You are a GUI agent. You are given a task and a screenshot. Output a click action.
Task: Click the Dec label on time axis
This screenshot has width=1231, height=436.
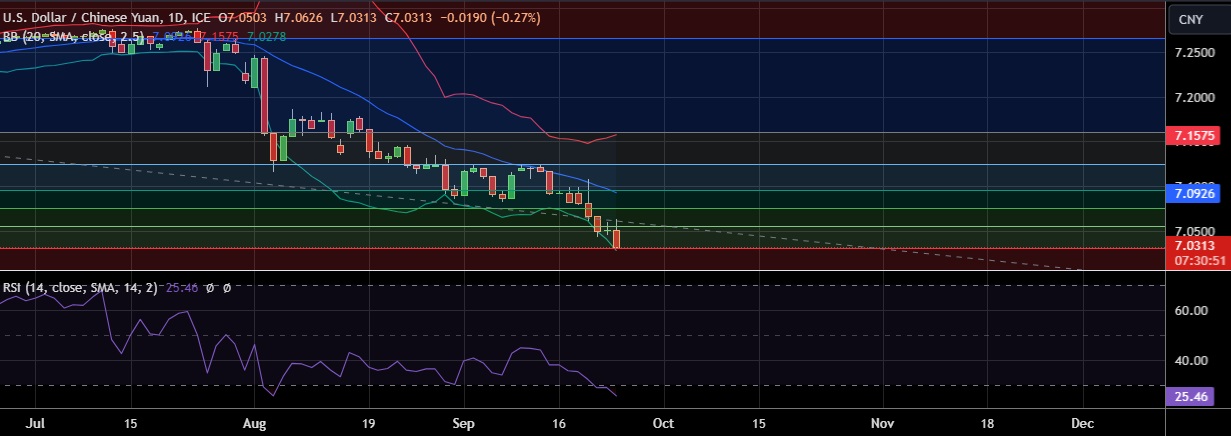coord(1081,423)
